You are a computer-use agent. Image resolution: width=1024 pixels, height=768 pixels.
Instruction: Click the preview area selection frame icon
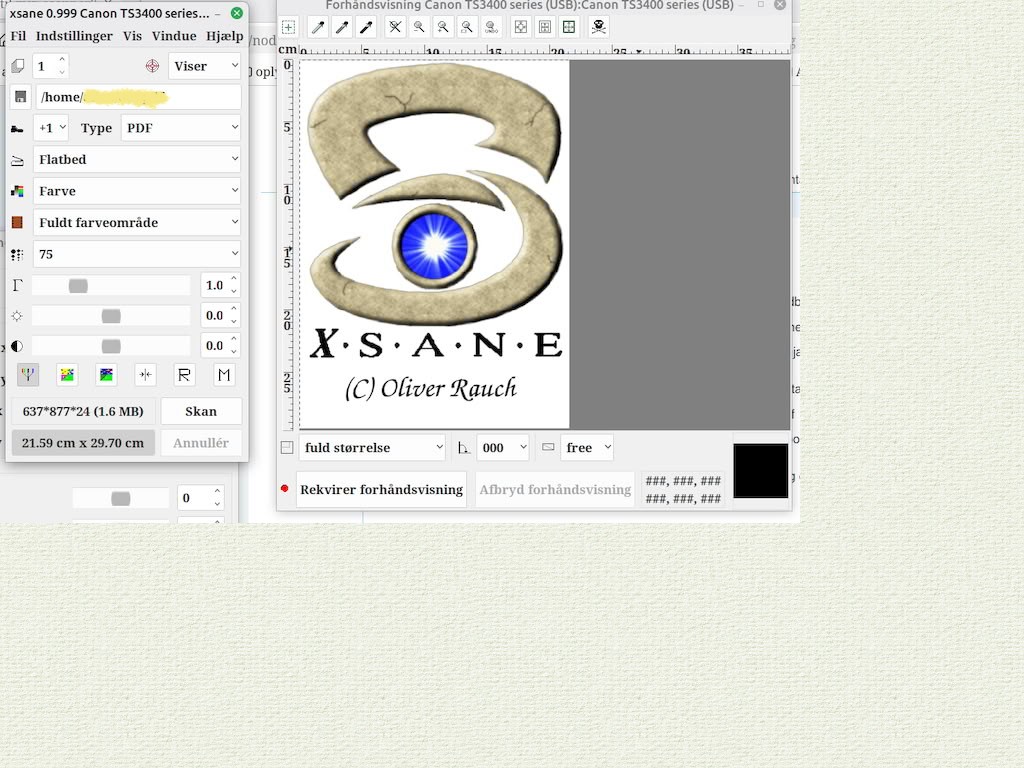tap(288, 26)
